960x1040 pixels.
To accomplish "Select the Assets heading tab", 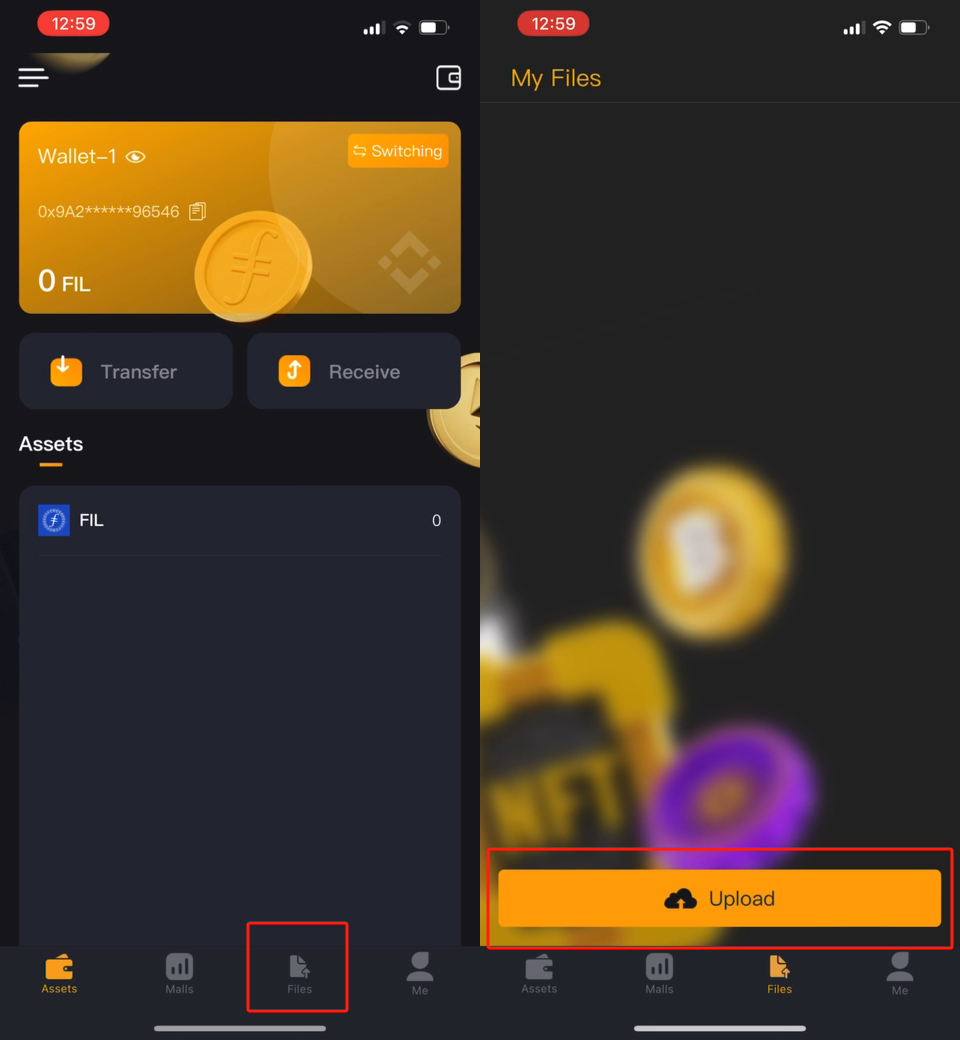I will pyautogui.click(x=51, y=444).
